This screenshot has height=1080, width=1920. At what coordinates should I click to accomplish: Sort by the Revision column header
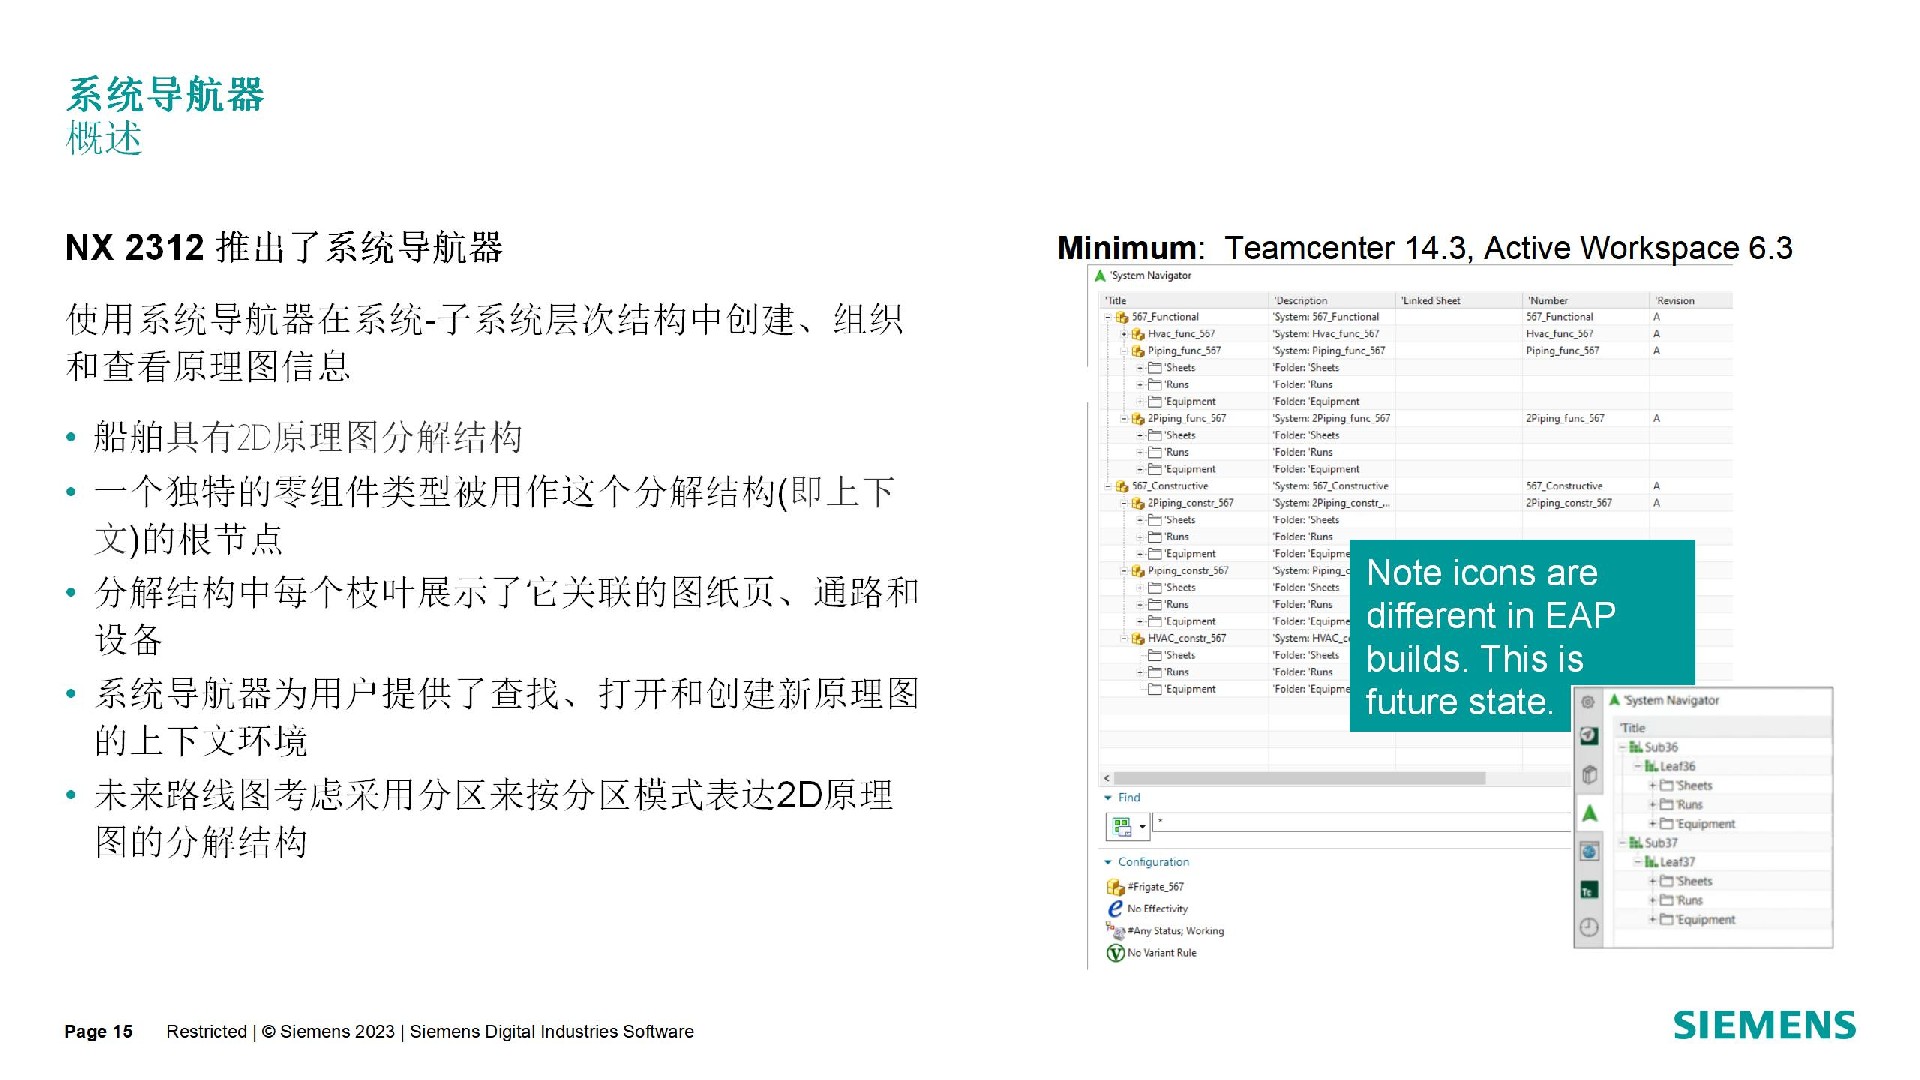point(1691,301)
